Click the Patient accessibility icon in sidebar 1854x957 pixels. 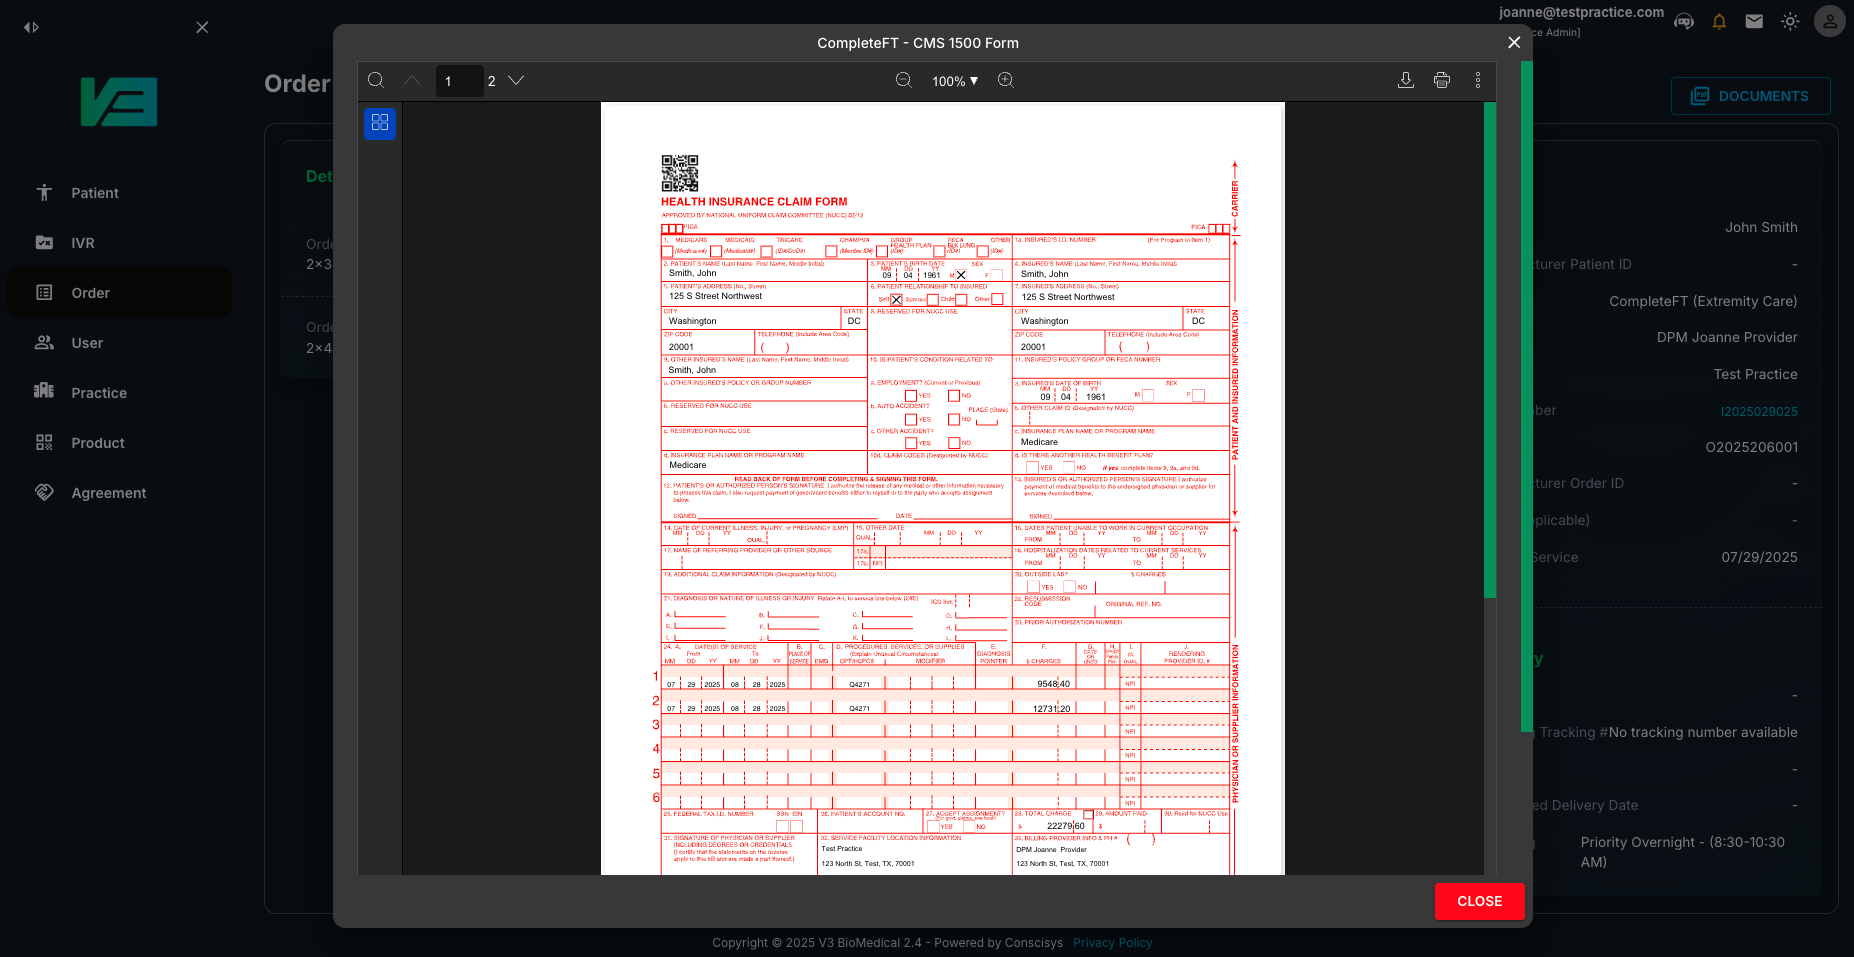pos(44,192)
